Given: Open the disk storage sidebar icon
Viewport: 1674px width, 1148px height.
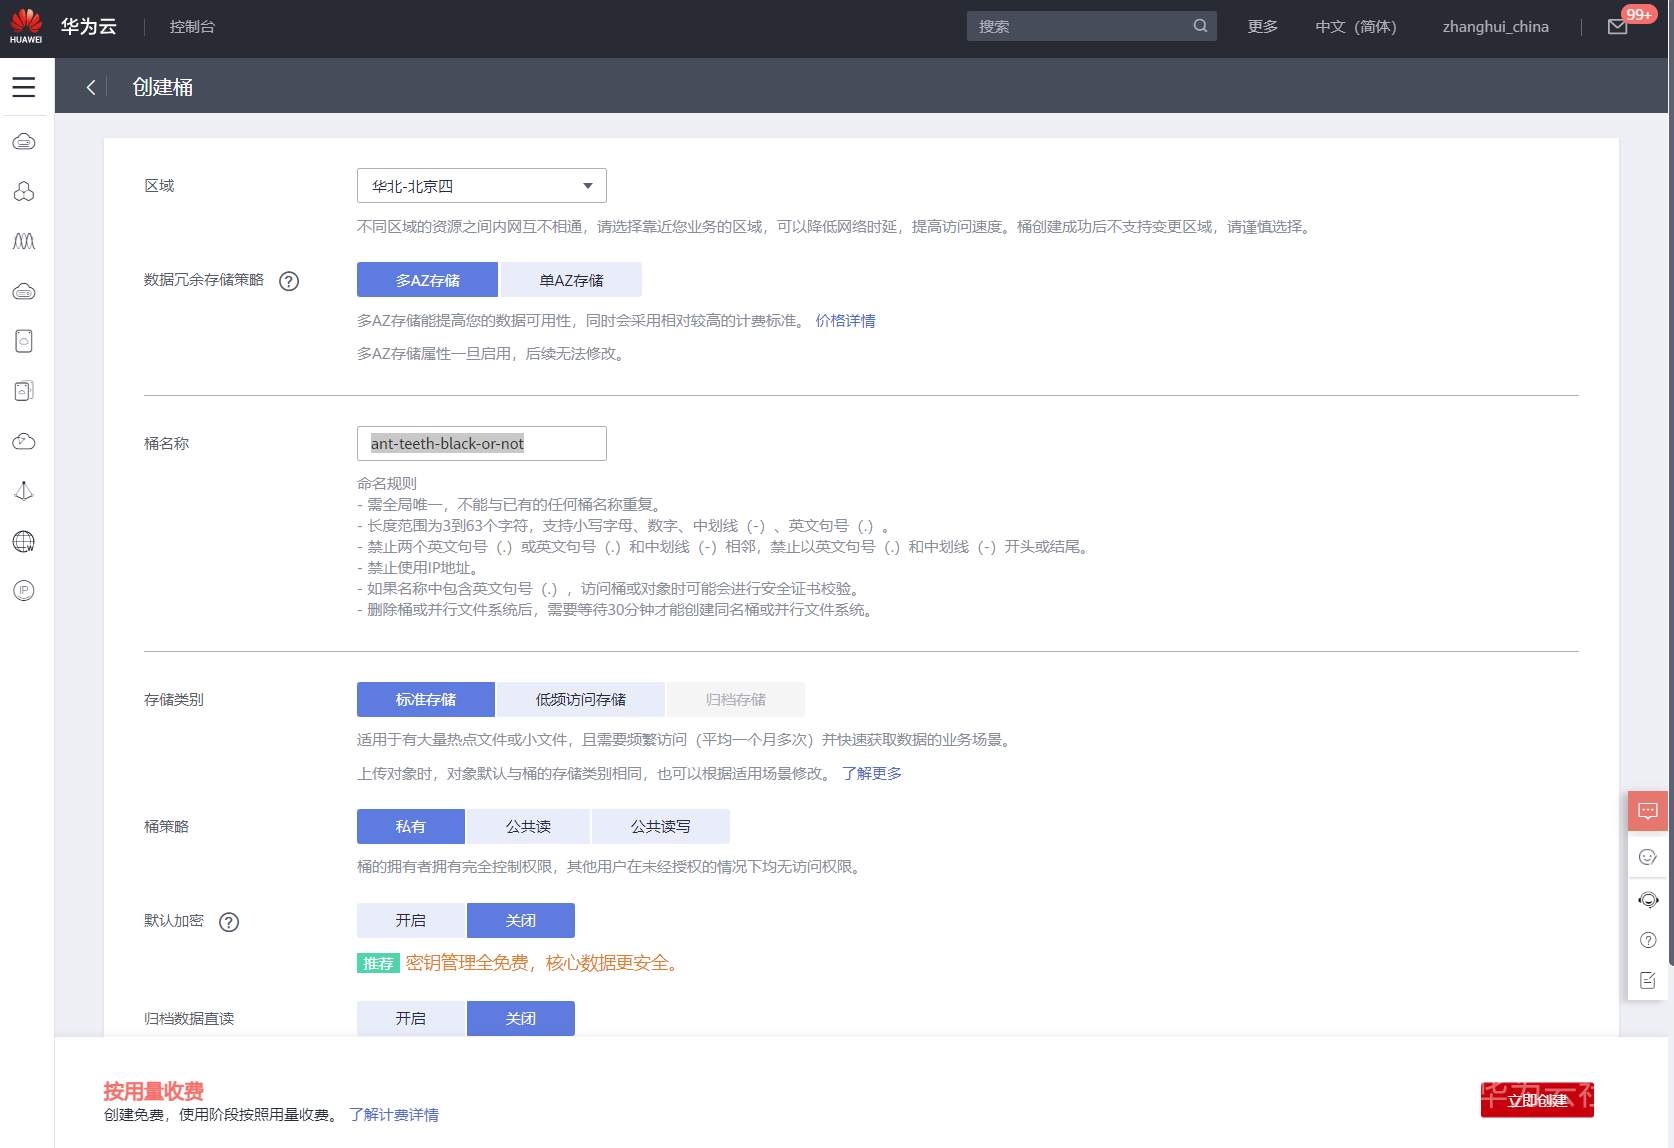Looking at the screenshot, I should point(24,341).
